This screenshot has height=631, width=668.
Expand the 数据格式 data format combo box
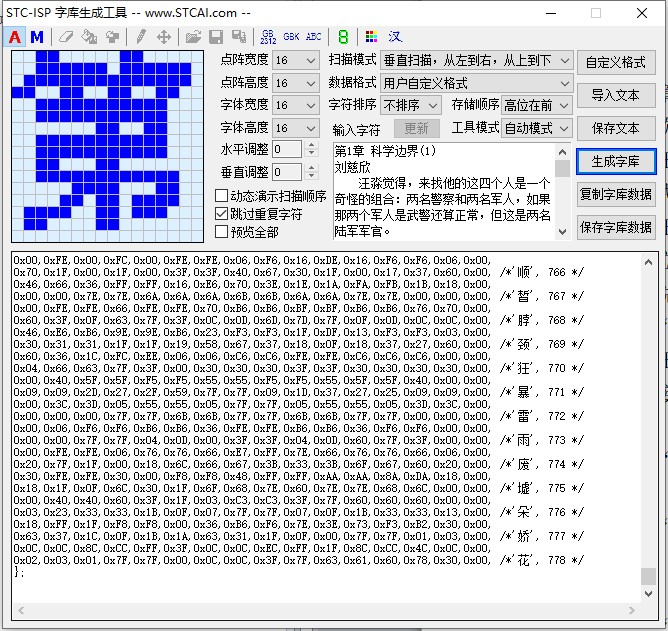point(476,83)
